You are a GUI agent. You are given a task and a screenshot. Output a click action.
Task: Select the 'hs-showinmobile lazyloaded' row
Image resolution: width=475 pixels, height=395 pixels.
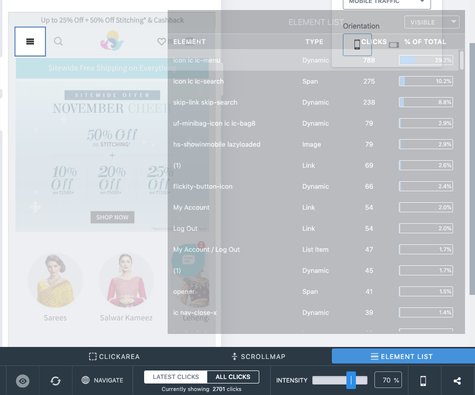[313, 144]
